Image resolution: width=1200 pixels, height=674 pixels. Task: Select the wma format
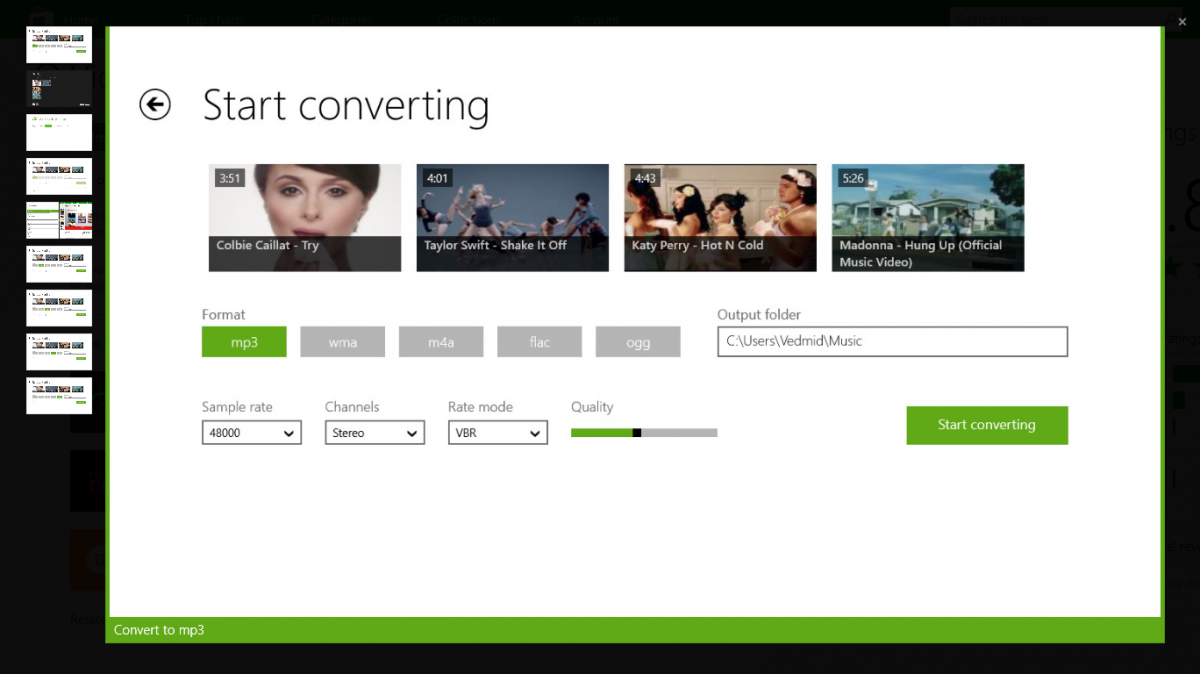(343, 342)
